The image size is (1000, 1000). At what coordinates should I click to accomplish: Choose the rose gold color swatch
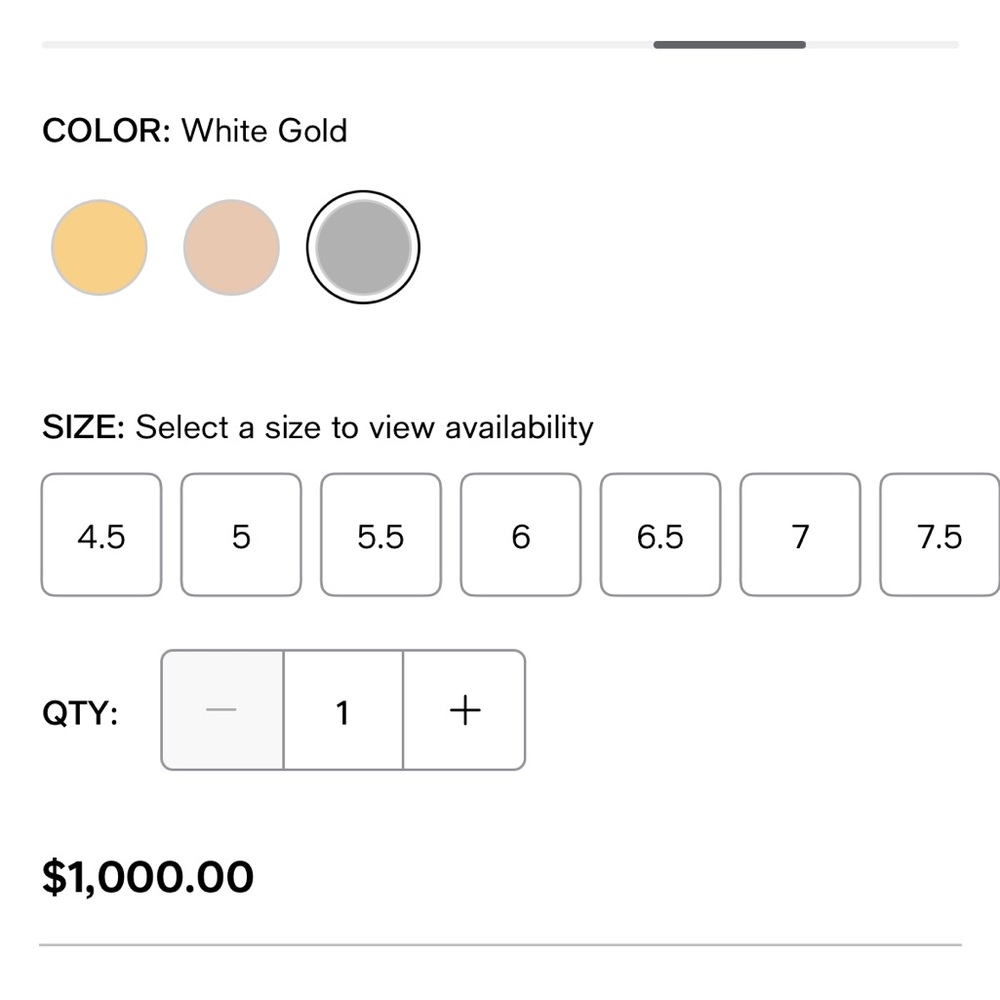point(231,248)
